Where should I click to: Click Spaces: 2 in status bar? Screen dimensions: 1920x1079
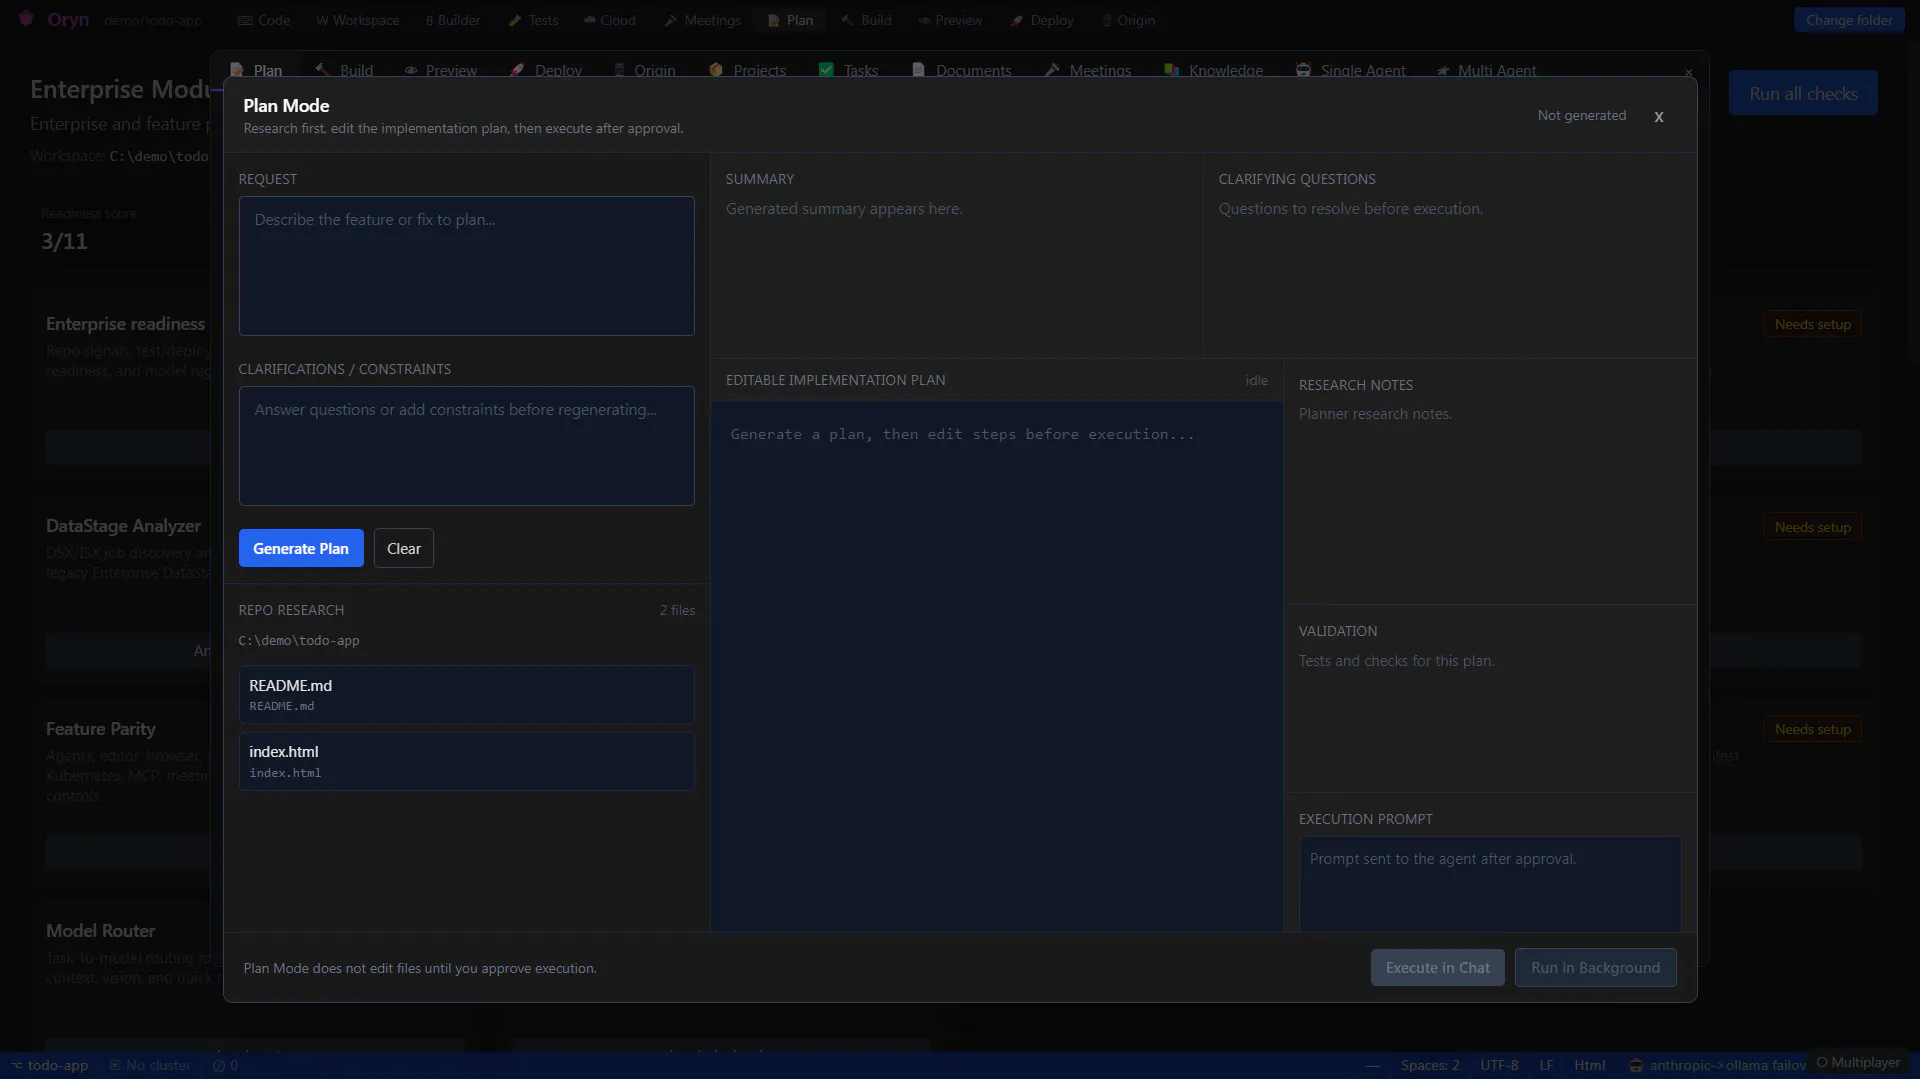coord(1430,1065)
